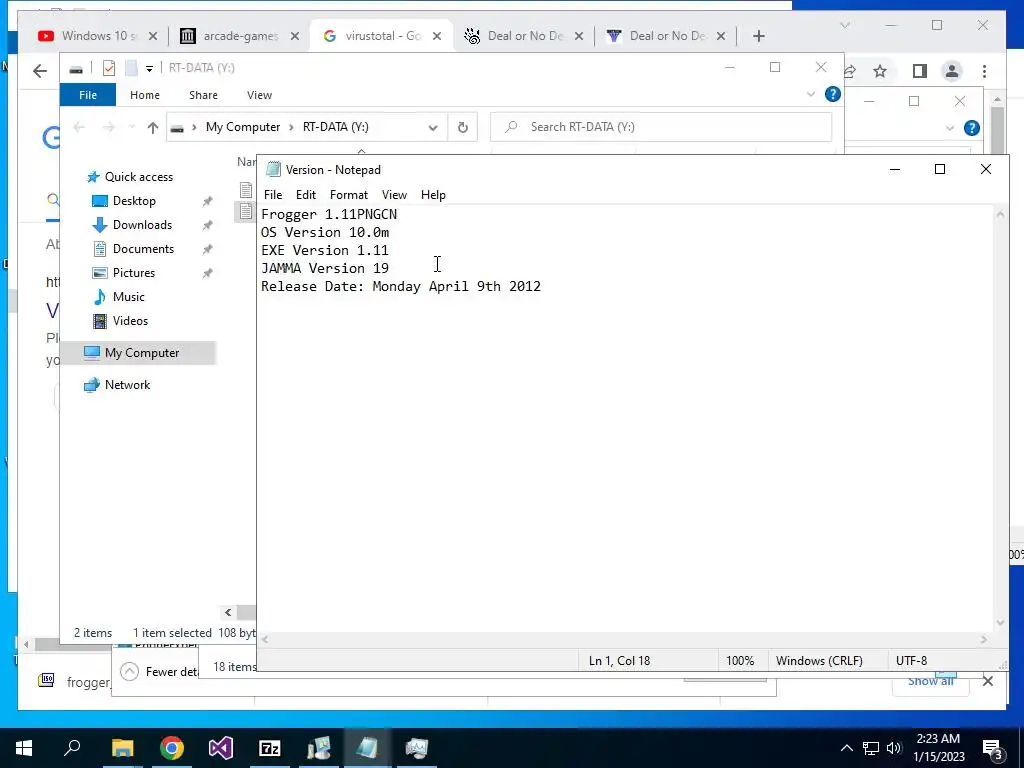Image resolution: width=1024 pixels, height=768 pixels.
Task: Open the Chrome profile avatar
Action: click(952, 71)
